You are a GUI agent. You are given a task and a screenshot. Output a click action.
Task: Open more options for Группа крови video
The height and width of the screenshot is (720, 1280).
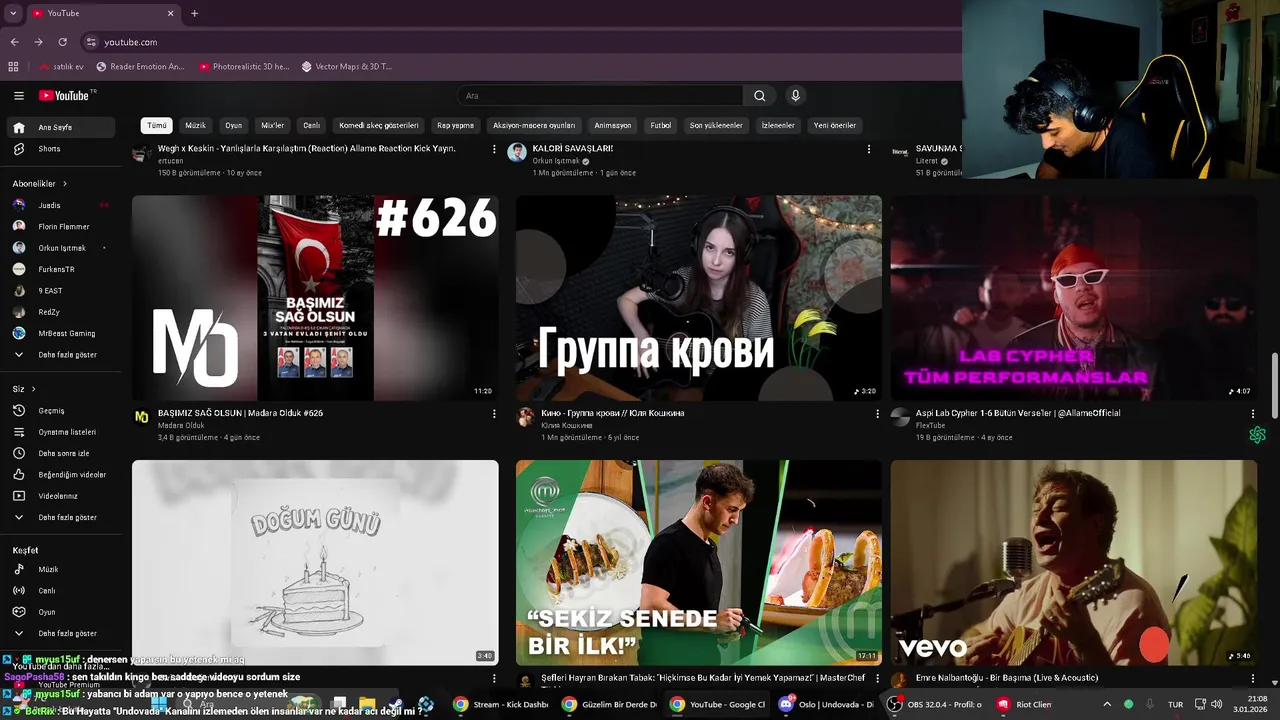[878, 414]
